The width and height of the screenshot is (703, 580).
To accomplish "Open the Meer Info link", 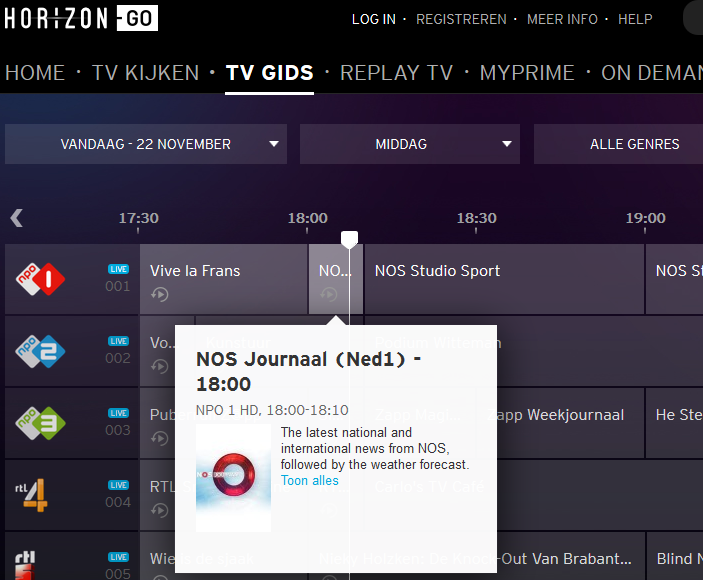I will 562,19.
